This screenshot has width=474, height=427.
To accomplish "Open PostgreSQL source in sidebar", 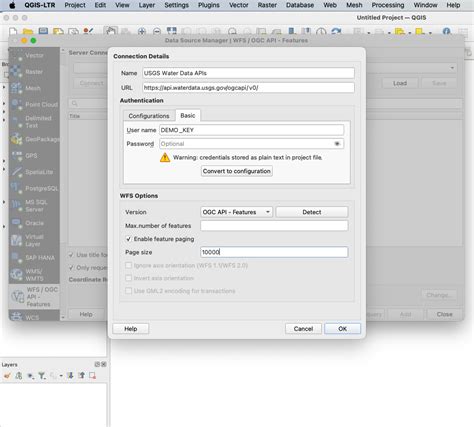I will tap(34, 188).
